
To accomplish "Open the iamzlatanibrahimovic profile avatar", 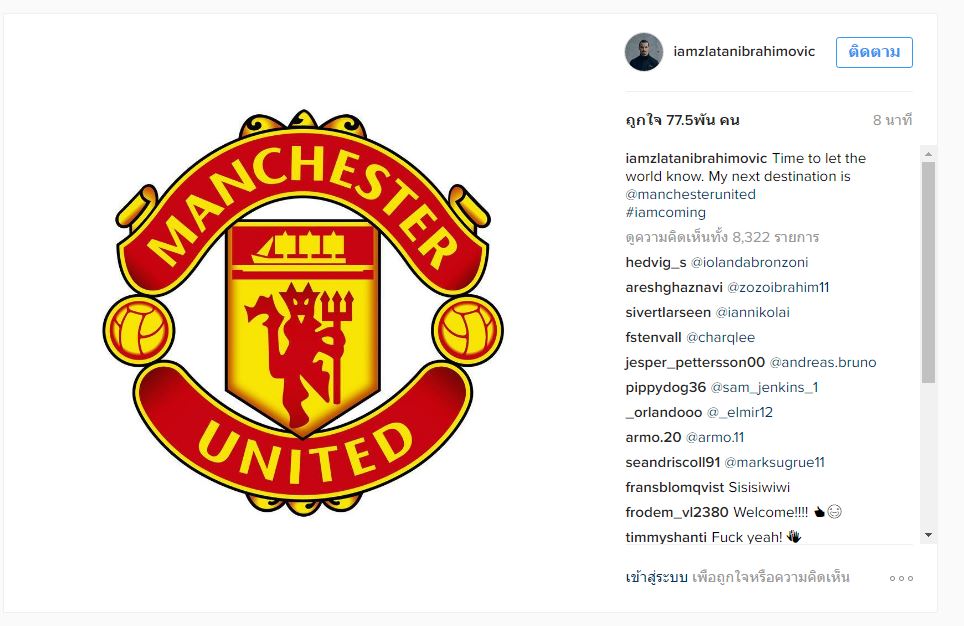I will coord(644,52).
